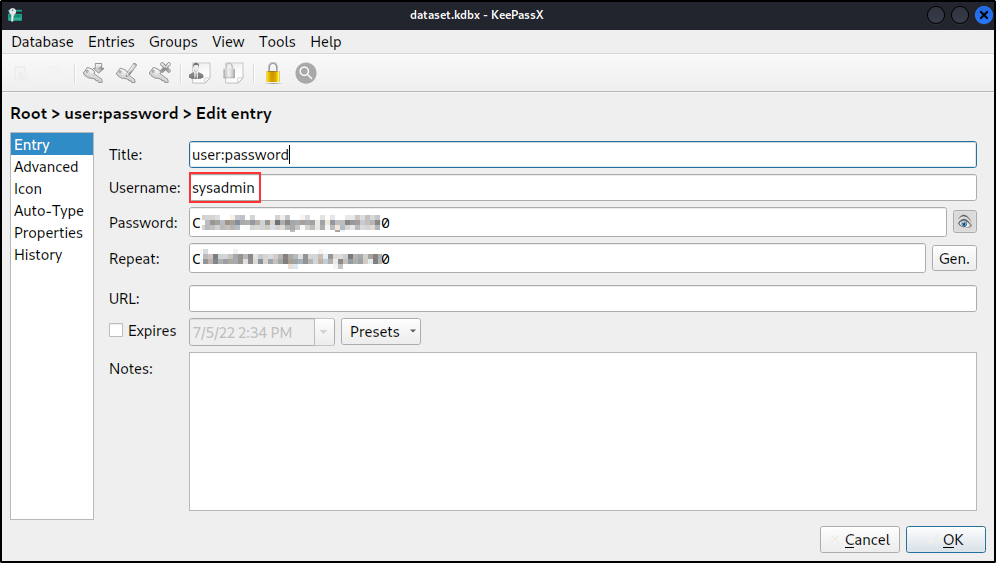
Task: Click the greyed-out Open database toolbar icon
Action: 21,73
